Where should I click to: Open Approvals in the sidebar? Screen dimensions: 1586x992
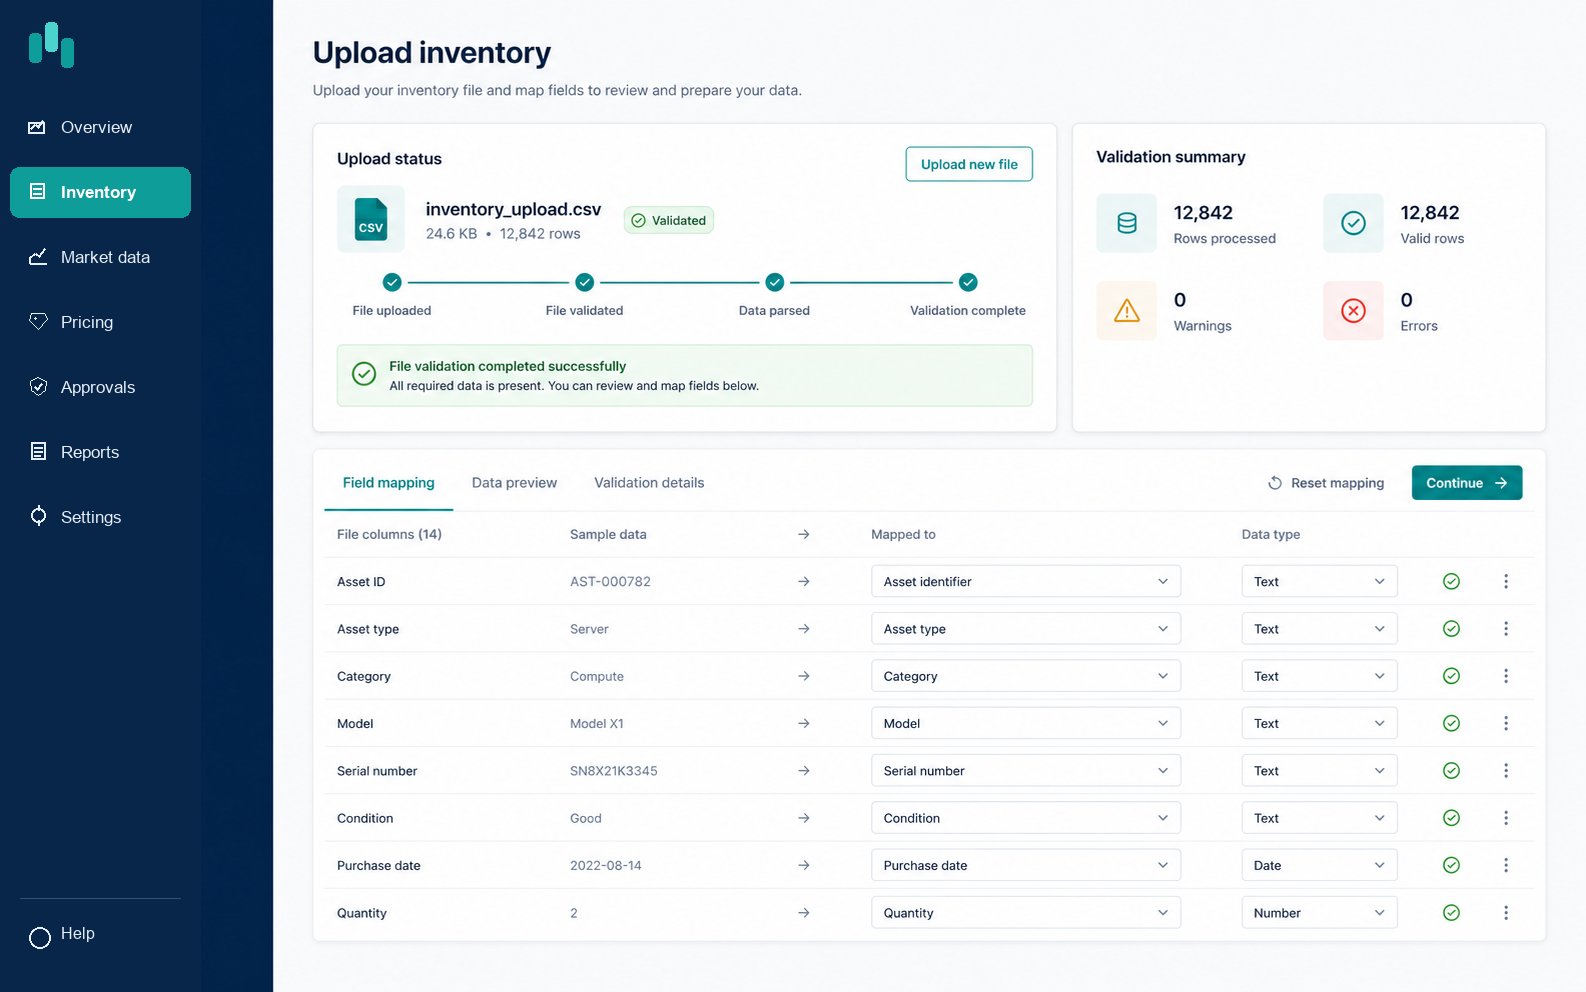pos(100,387)
